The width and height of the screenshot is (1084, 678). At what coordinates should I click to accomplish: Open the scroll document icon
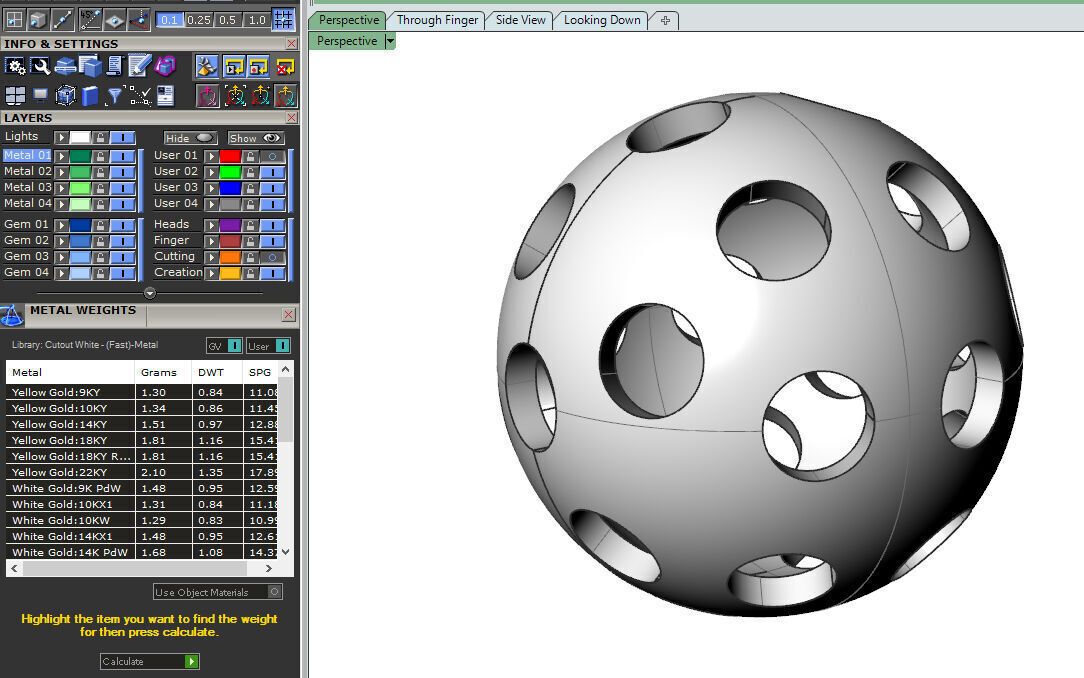(114, 66)
